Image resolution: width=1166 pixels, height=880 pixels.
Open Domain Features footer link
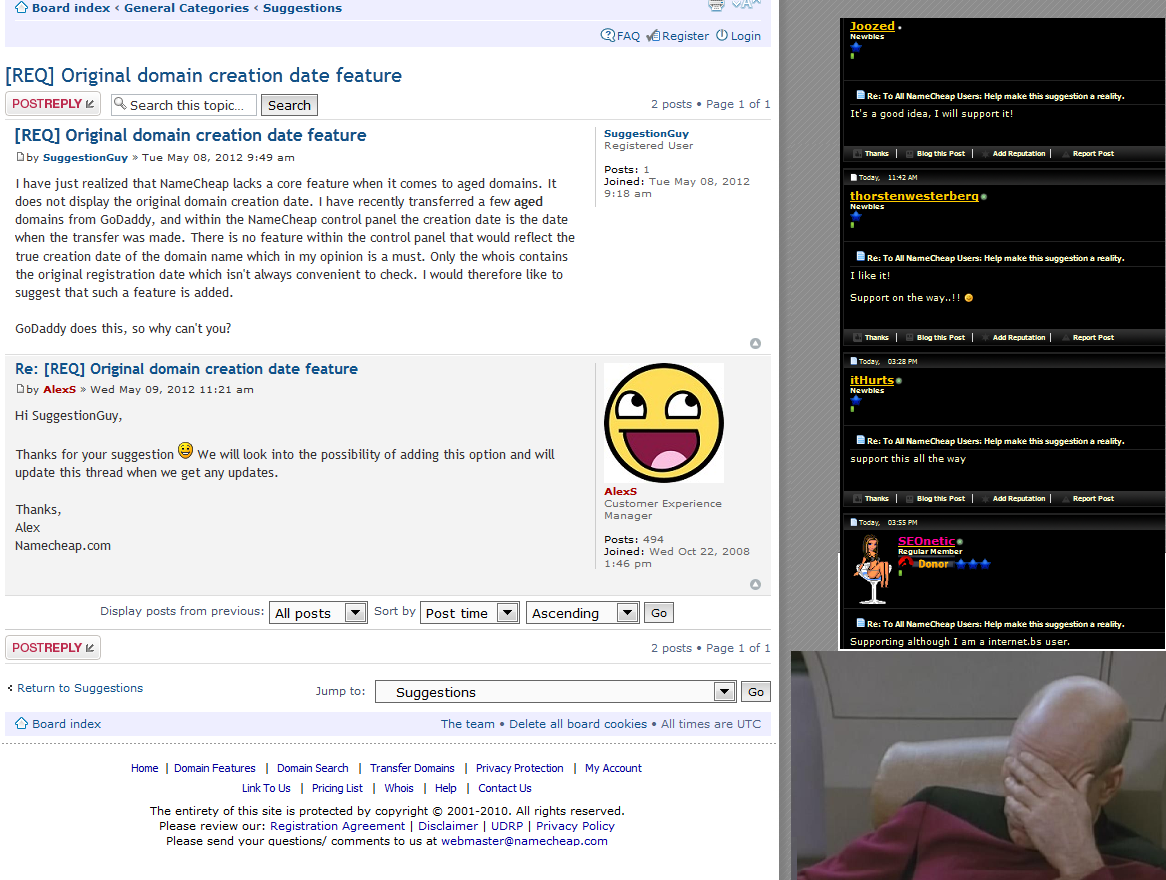click(x=215, y=768)
